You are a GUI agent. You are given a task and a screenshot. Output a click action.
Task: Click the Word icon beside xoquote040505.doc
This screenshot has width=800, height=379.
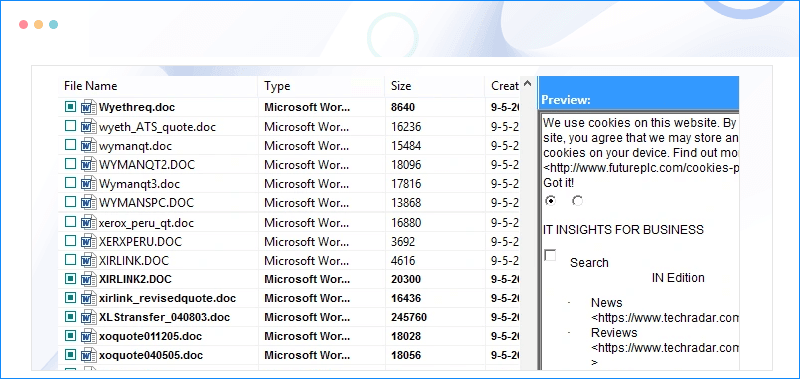(x=89, y=355)
